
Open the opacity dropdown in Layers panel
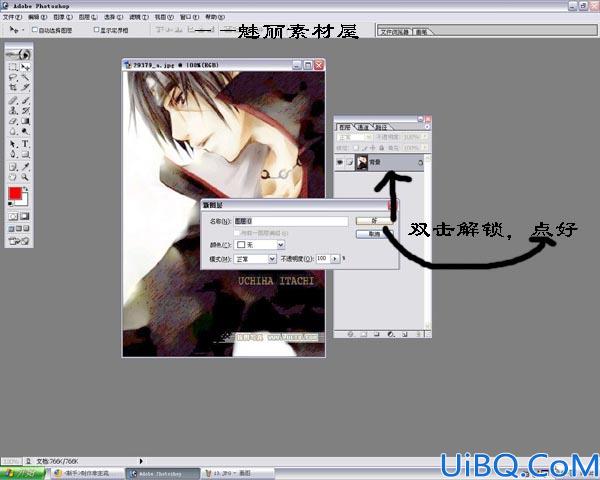coord(424,137)
